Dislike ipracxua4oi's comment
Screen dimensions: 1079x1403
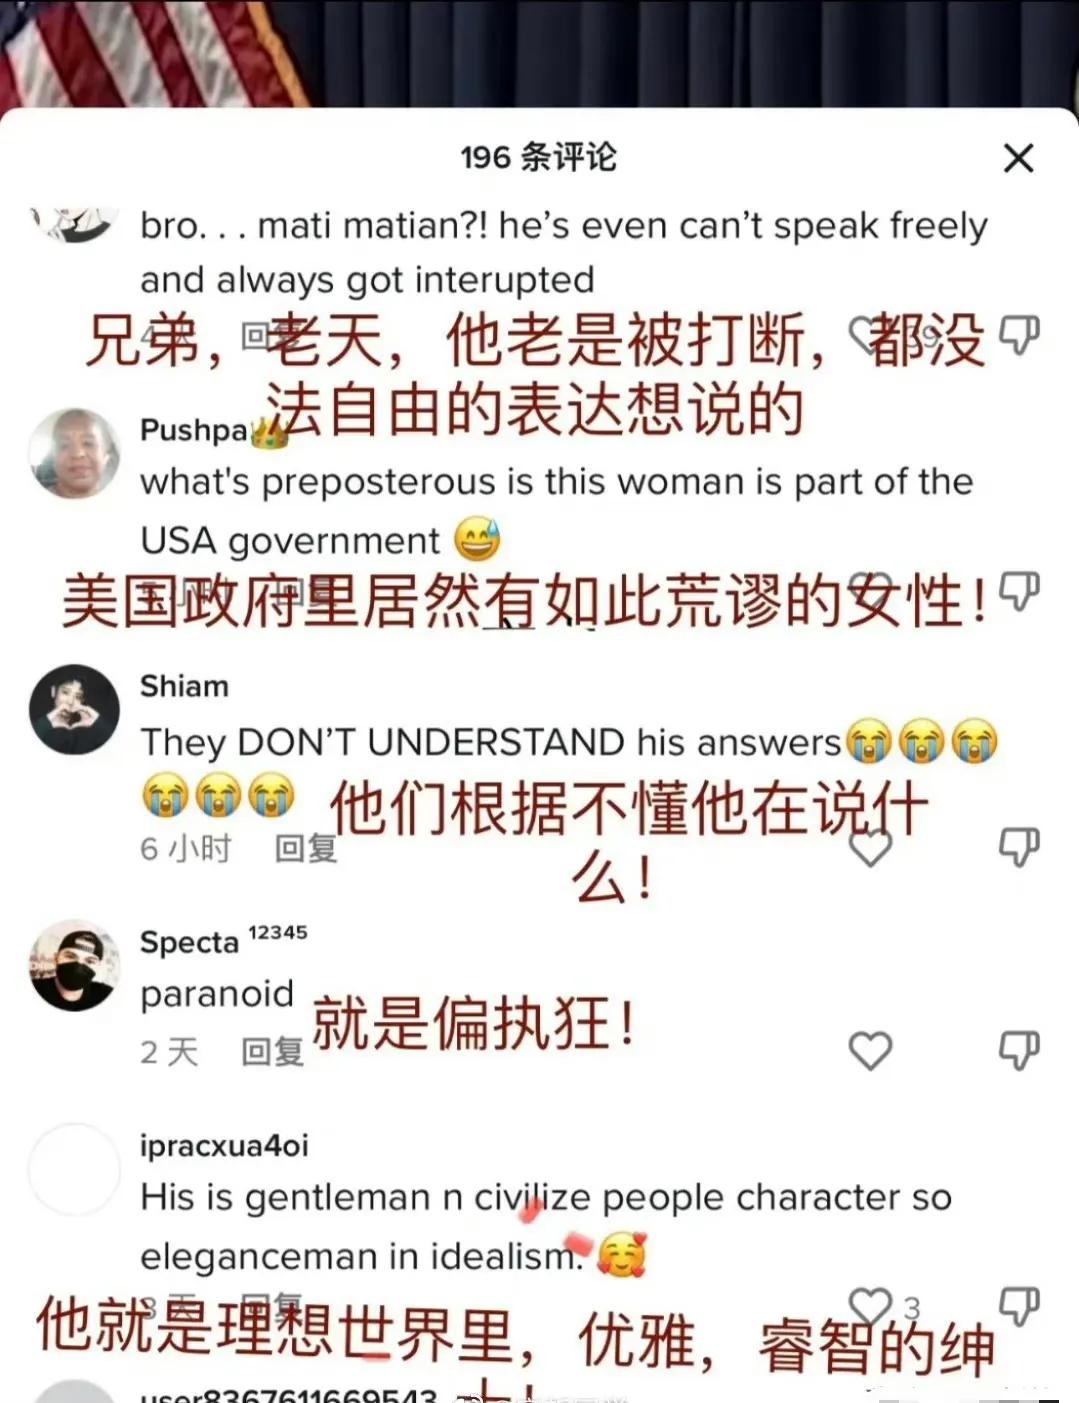point(1019,1306)
